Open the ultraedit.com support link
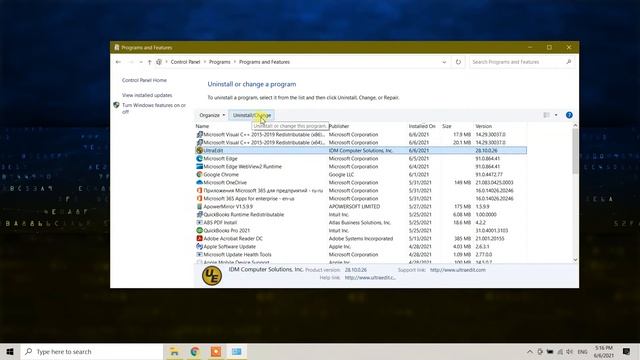The image size is (640, 360). [x=458, y=270]
